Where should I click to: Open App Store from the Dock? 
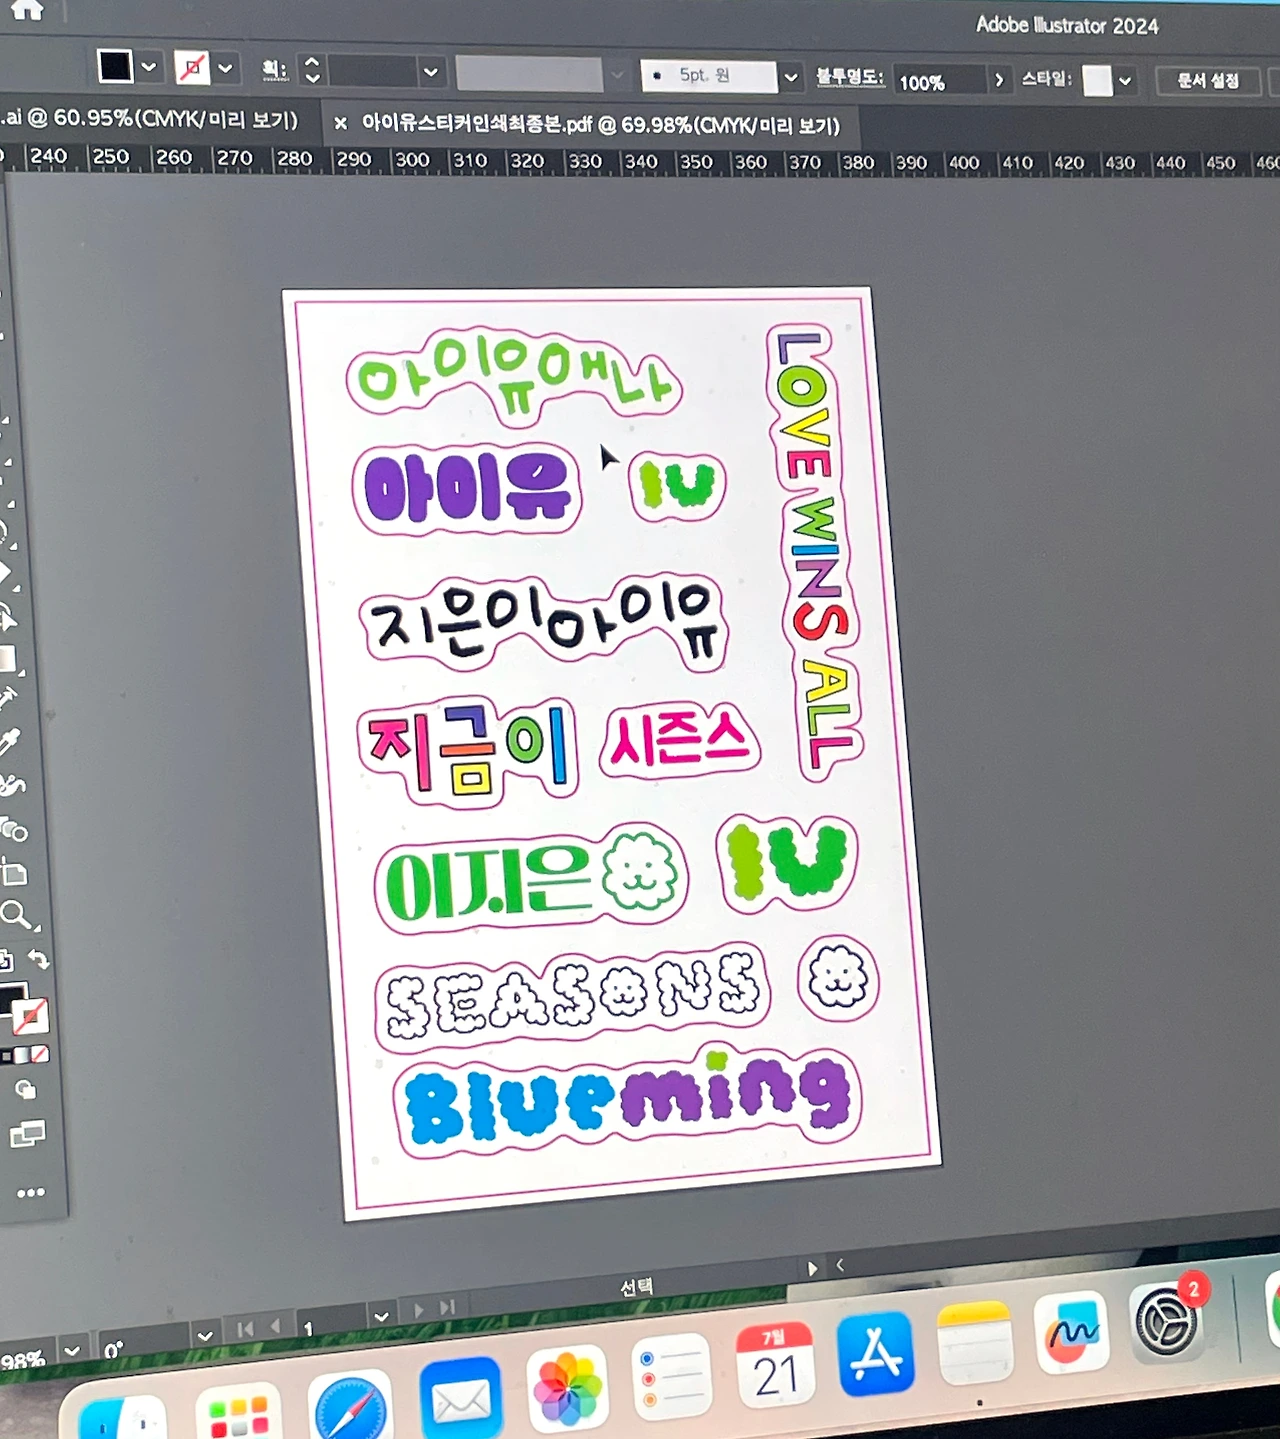877,1353
